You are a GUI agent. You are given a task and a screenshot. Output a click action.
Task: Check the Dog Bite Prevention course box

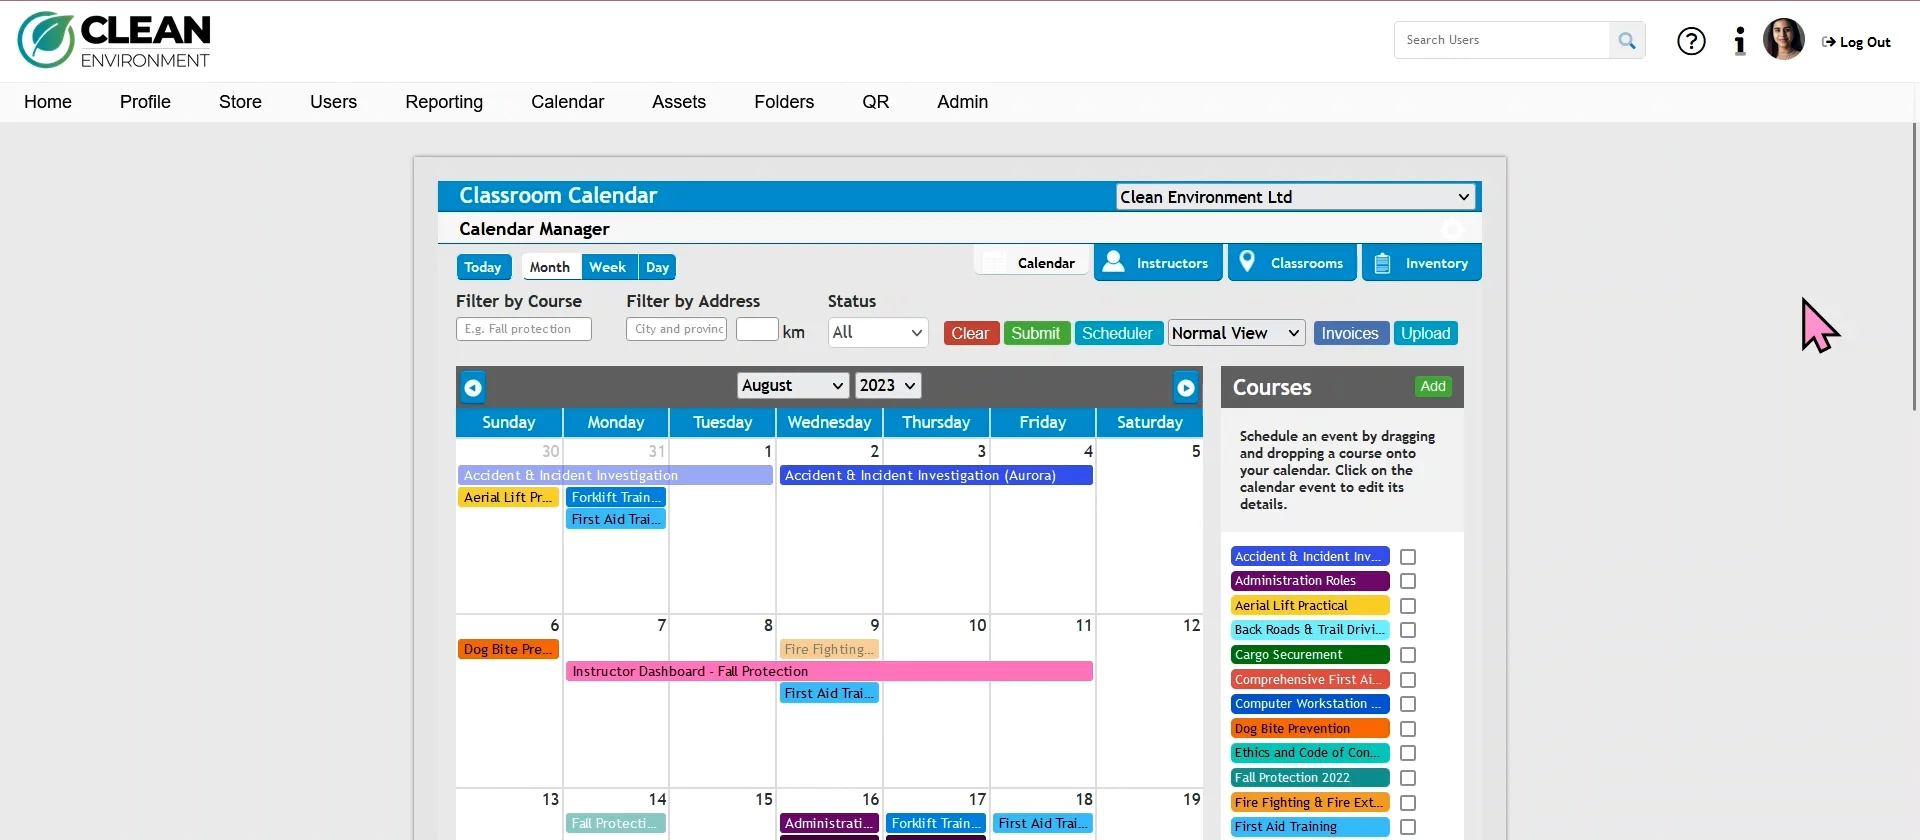(x=1408, y=729)
